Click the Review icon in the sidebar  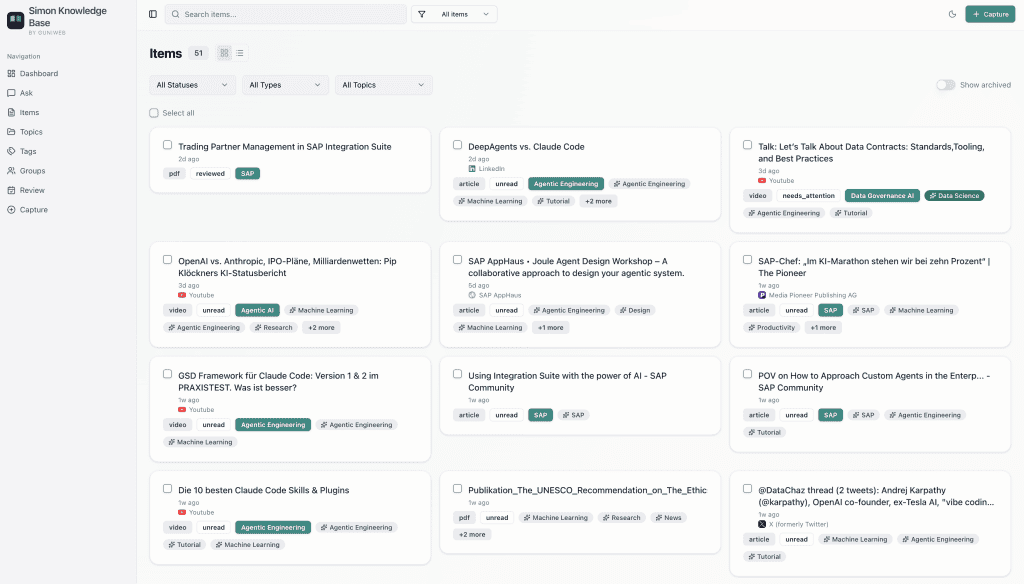click(x=11, y=190)
